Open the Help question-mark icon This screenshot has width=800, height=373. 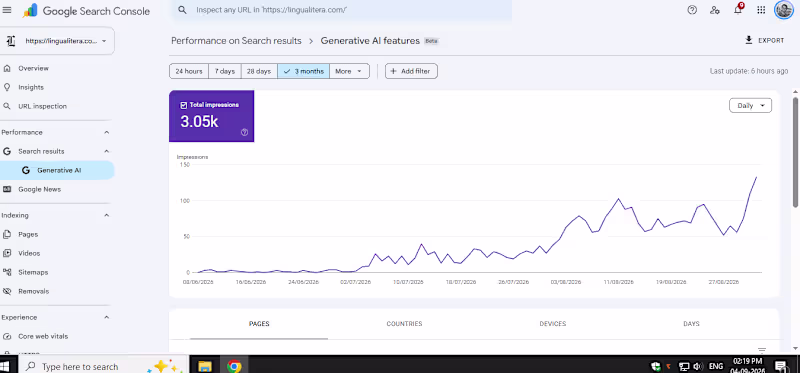692,10
